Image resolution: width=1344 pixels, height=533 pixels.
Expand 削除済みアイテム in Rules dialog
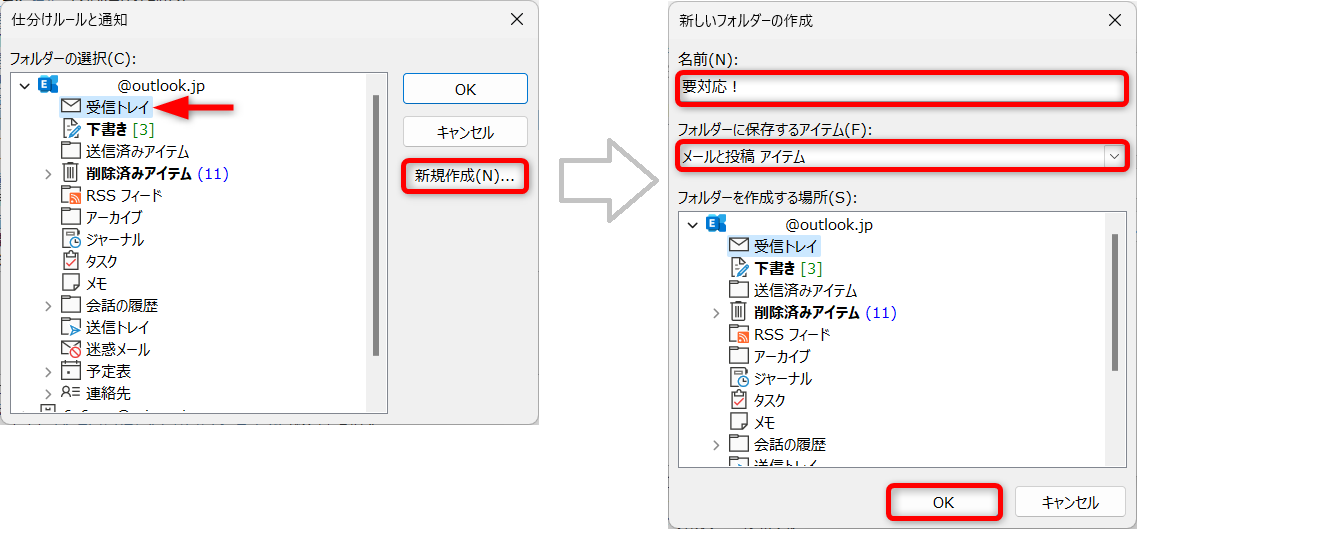(48, 174)
